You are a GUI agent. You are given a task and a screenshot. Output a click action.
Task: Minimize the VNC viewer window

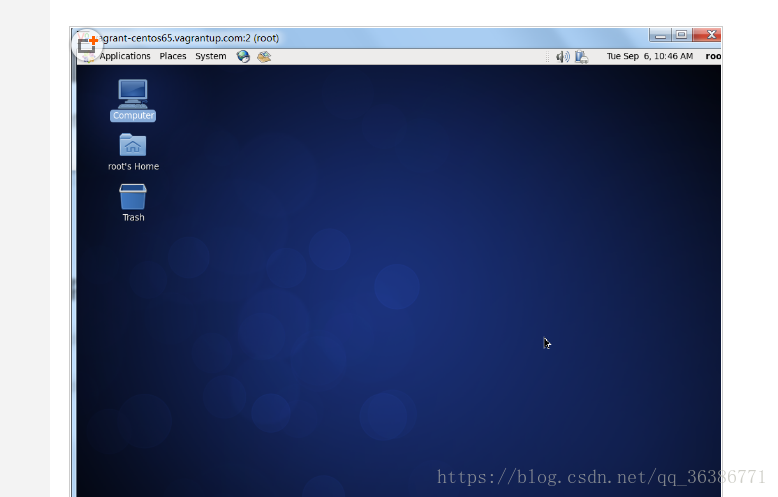660,35
